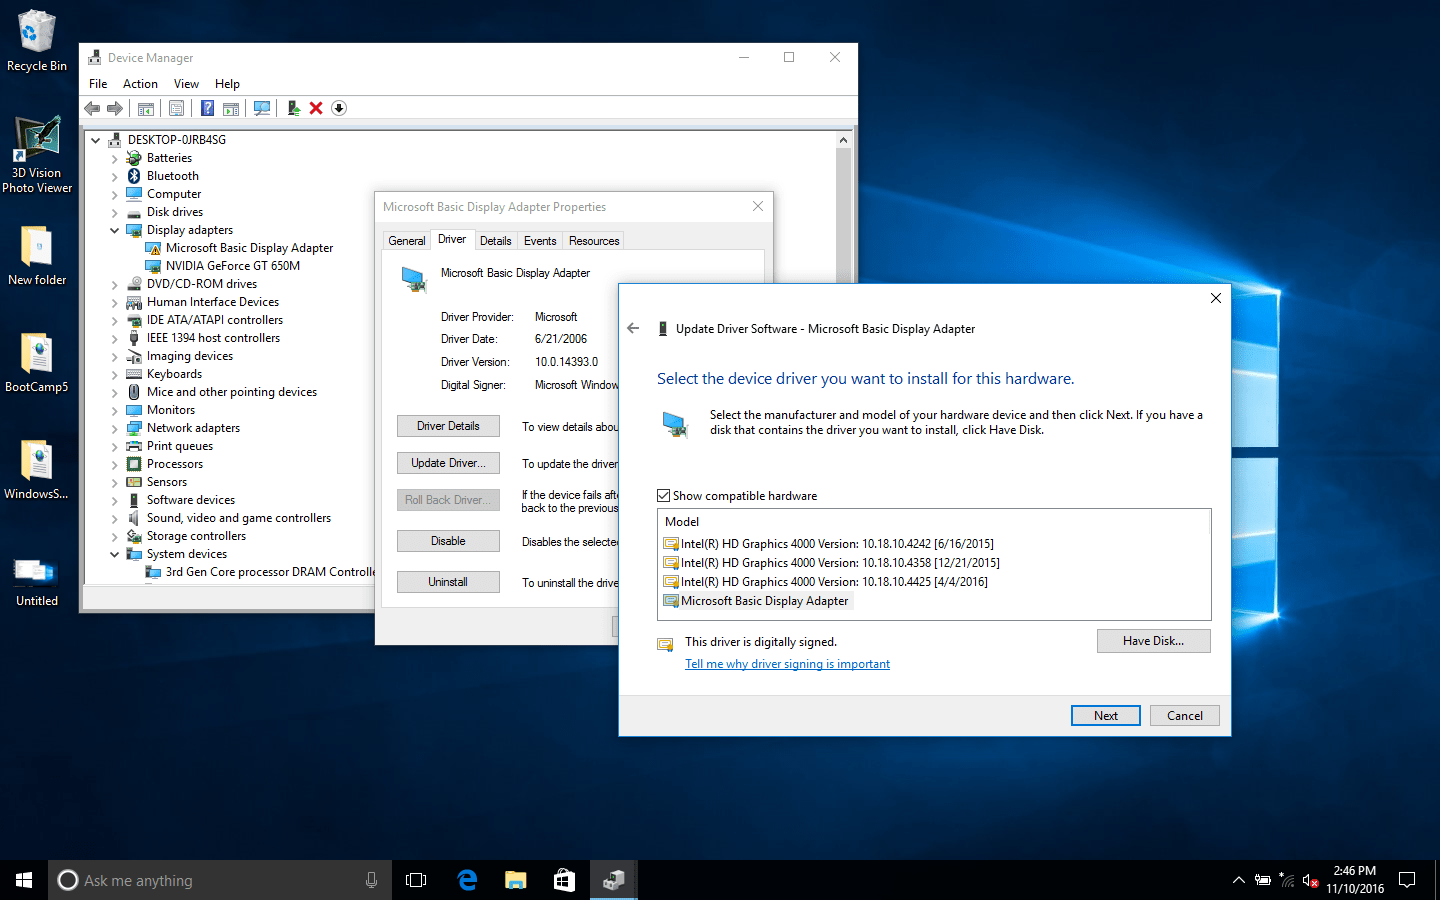Click the Help question-mark toolbar icon
Screen dimensions: 1440x900
point(206,108)
